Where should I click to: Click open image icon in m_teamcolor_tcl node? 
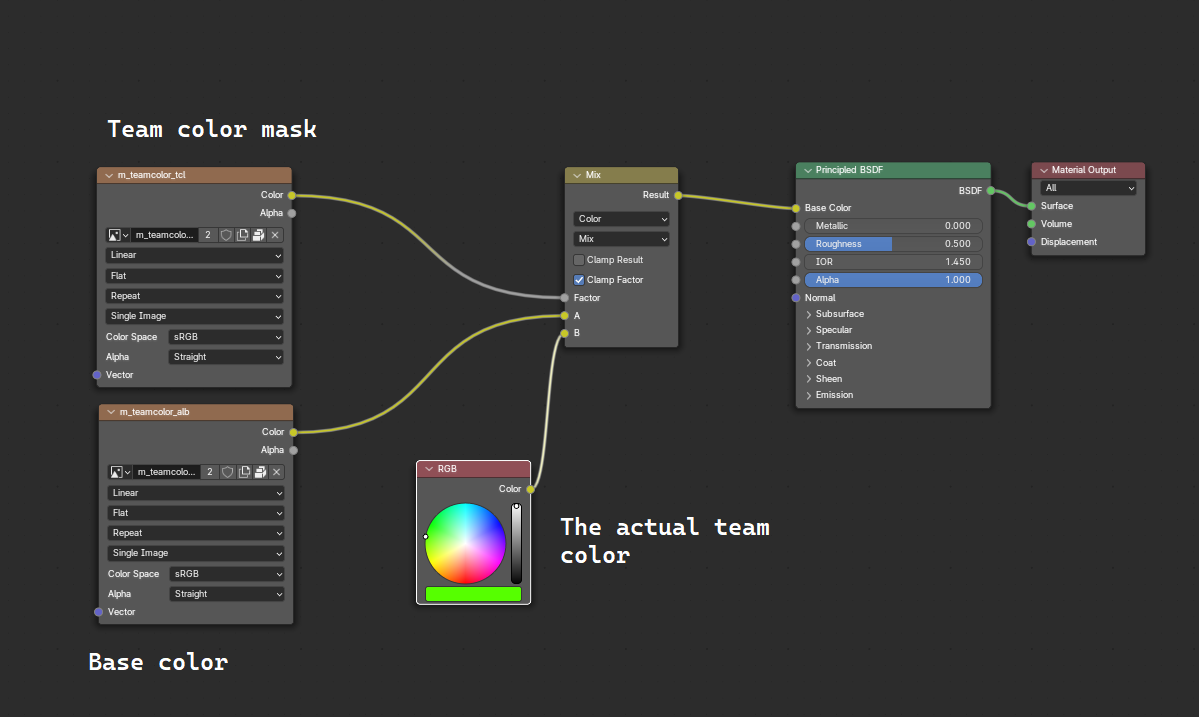258,235
